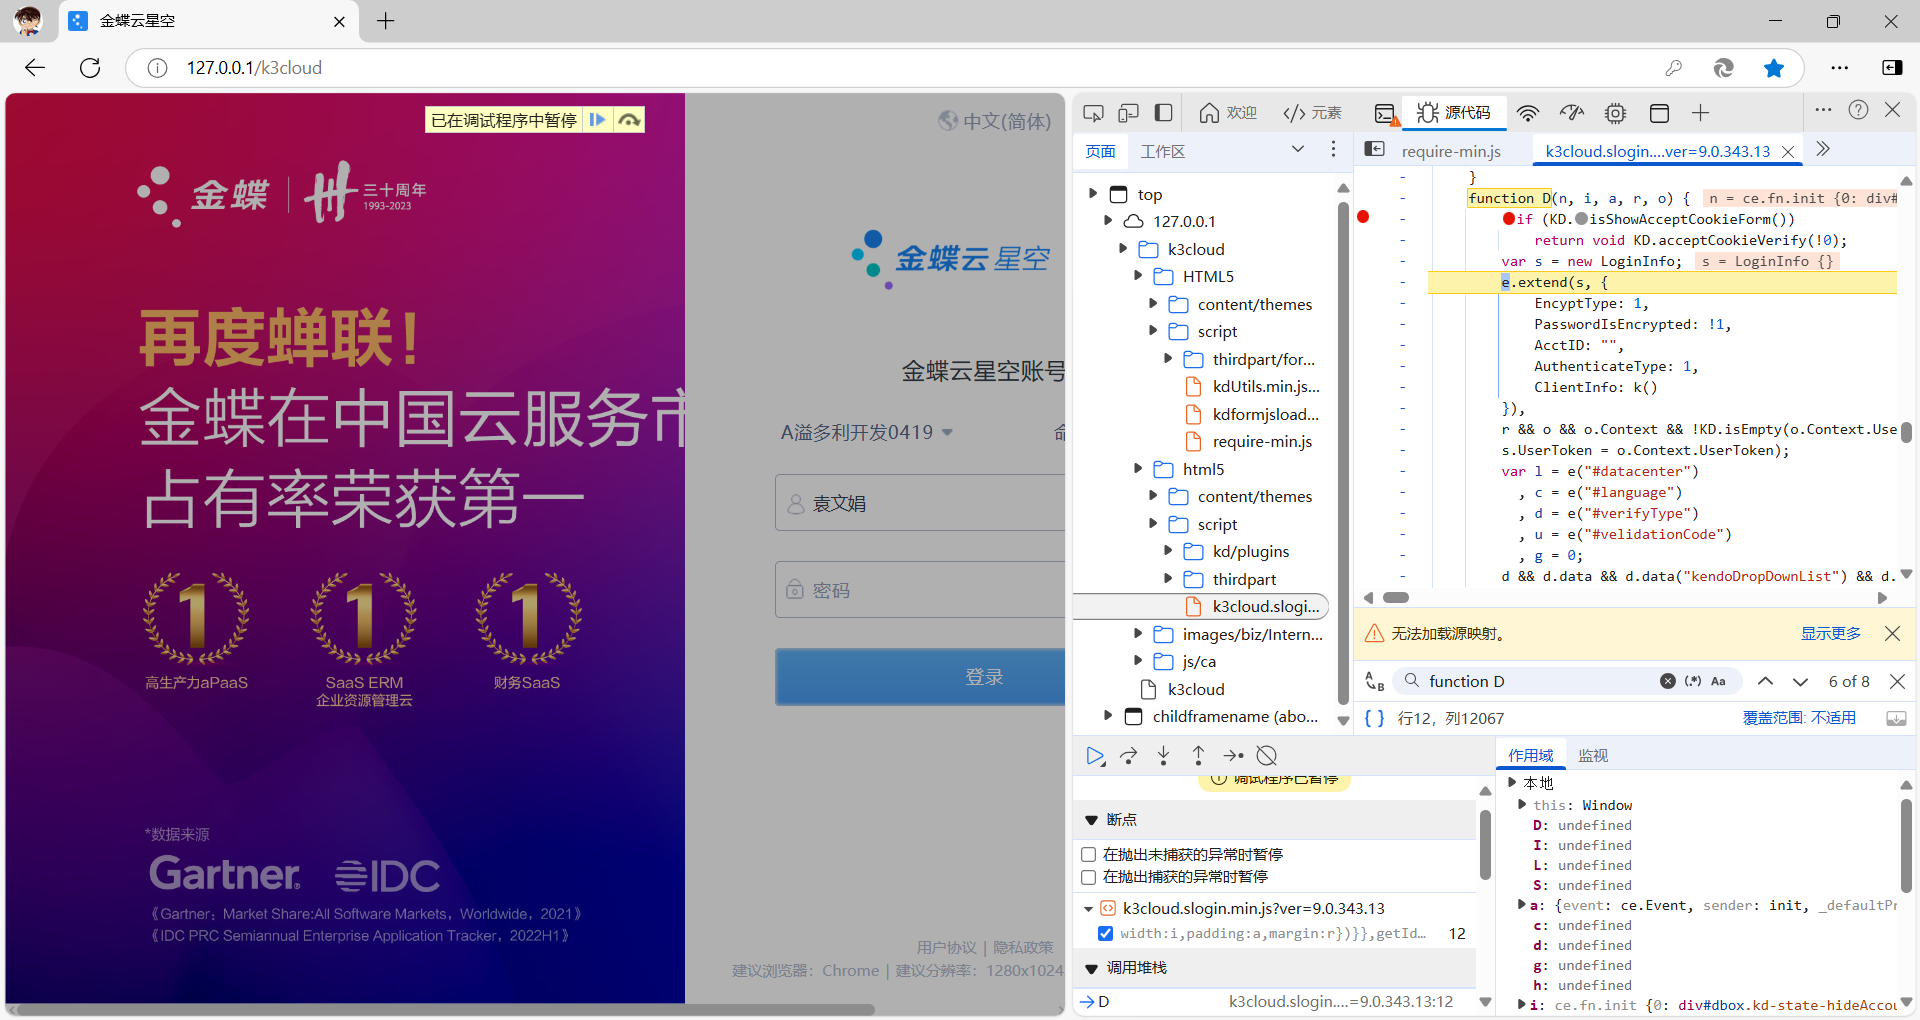The height and width of the screenshot is (1020, 1920).
Task: Toggle the navigator pane icon
Action: 1375,149
